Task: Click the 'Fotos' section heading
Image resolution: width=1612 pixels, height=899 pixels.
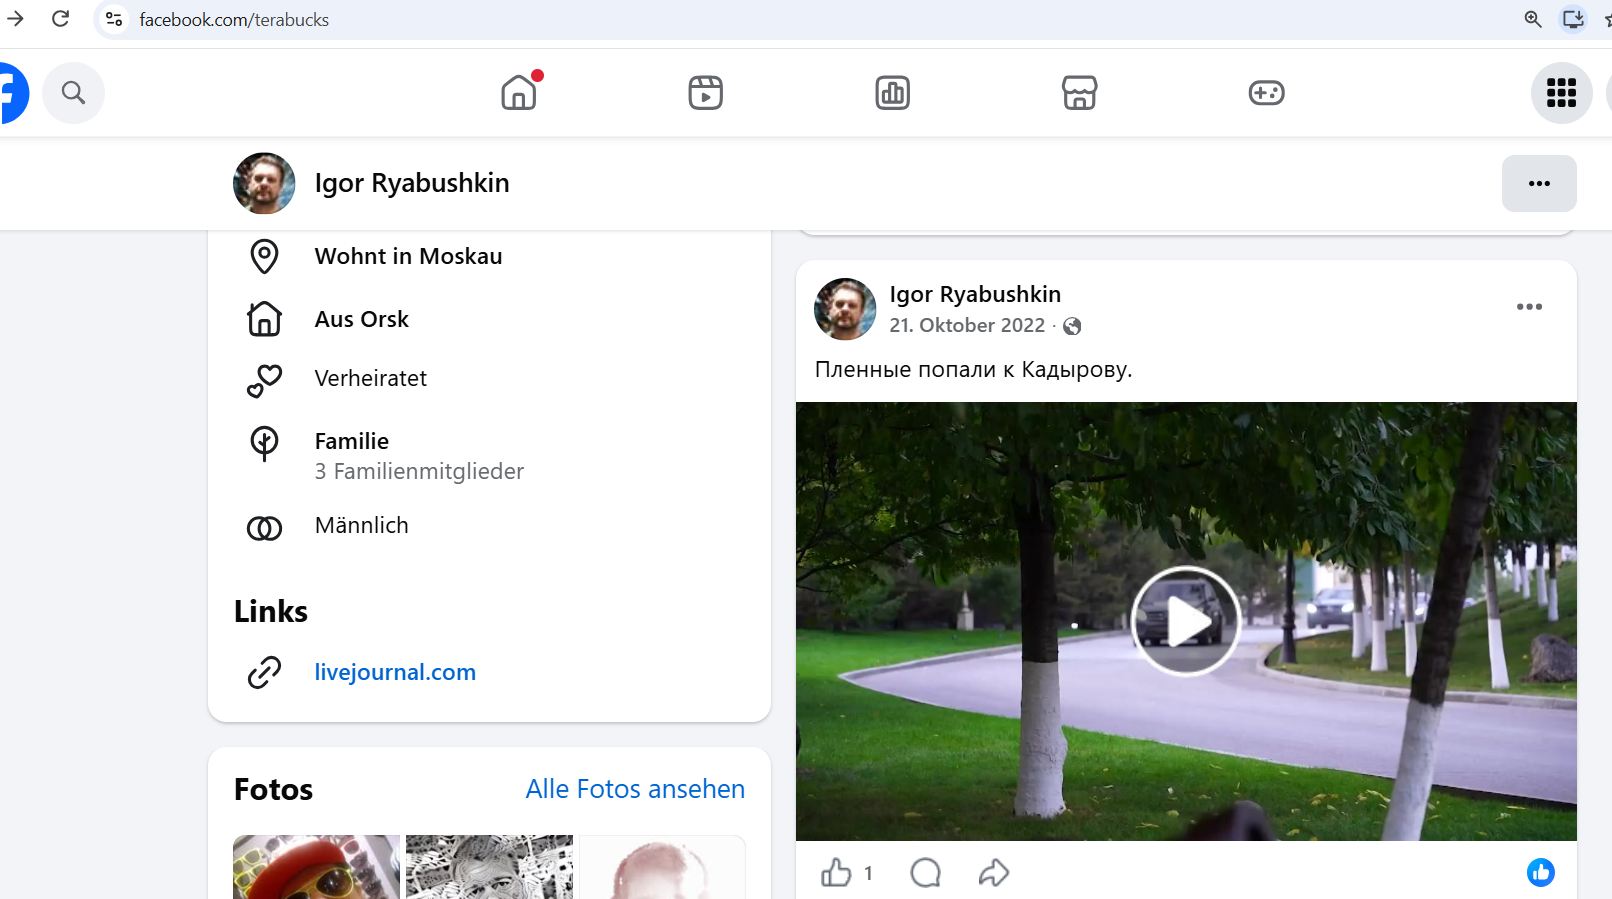Action: [x=273, y=789]
